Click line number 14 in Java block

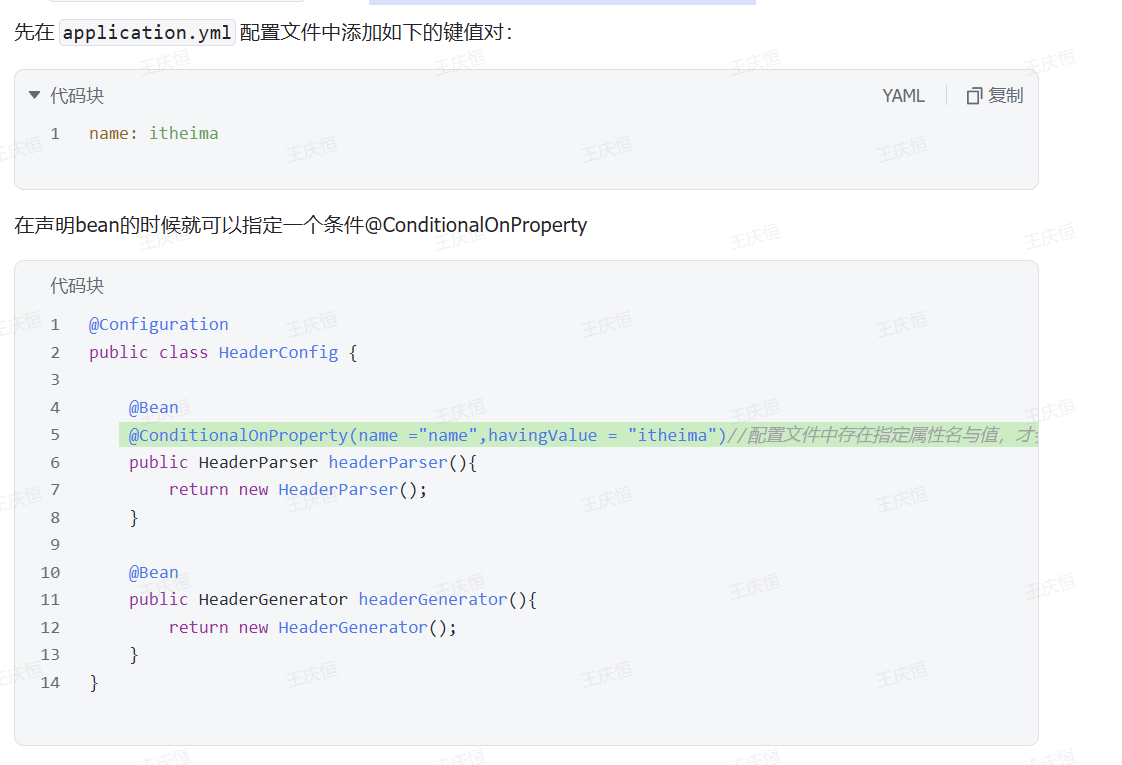click(50, 682)
